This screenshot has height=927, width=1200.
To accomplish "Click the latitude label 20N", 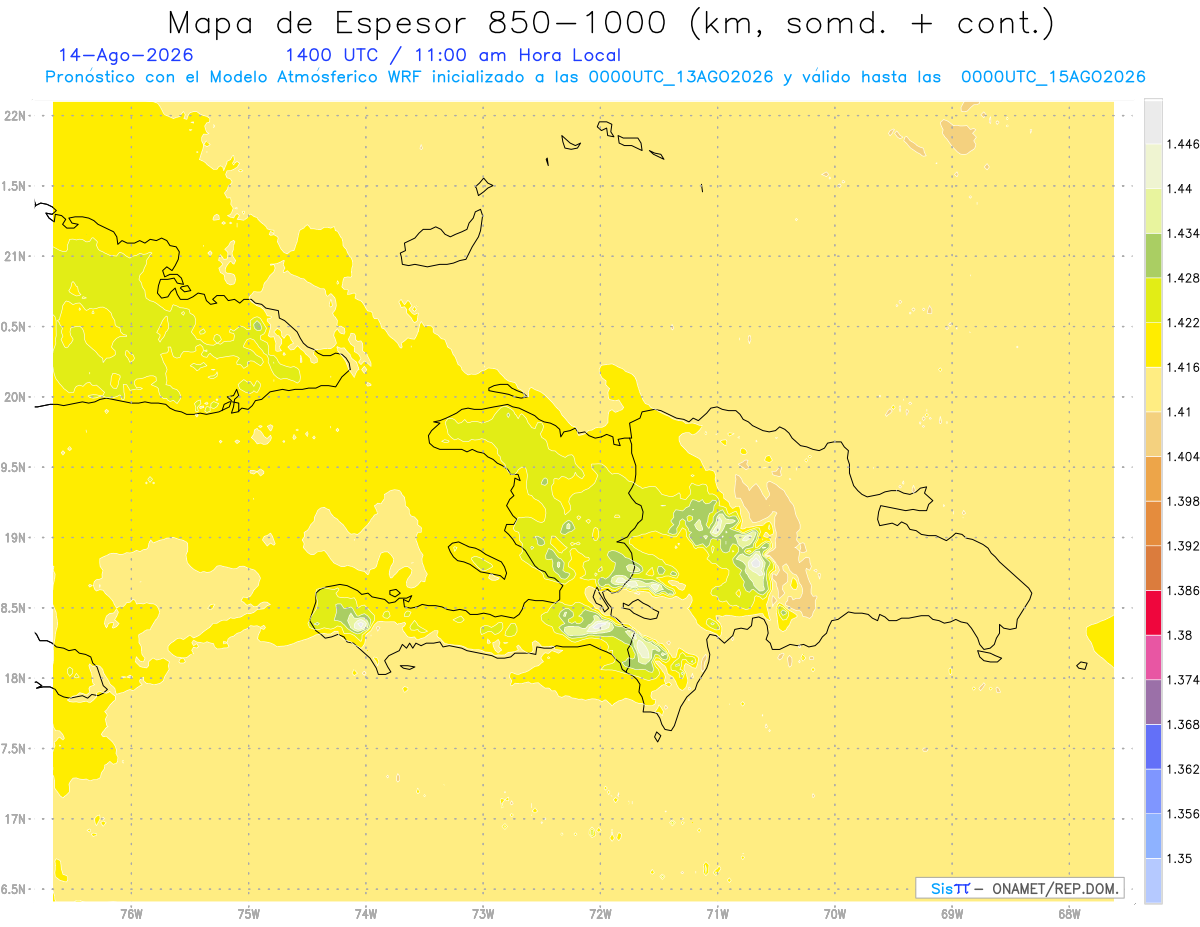I will pyautogui.click(x=16, y=397).
